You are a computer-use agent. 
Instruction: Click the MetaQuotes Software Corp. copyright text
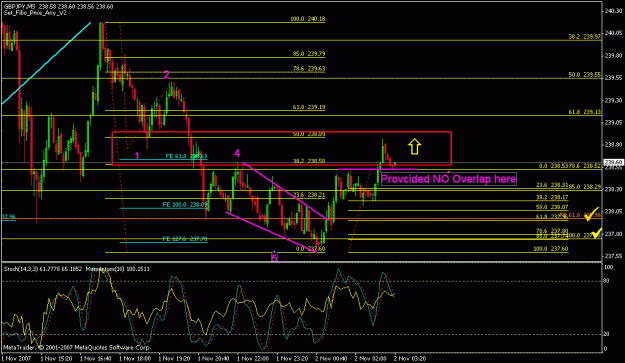click(x=77, y=348)
